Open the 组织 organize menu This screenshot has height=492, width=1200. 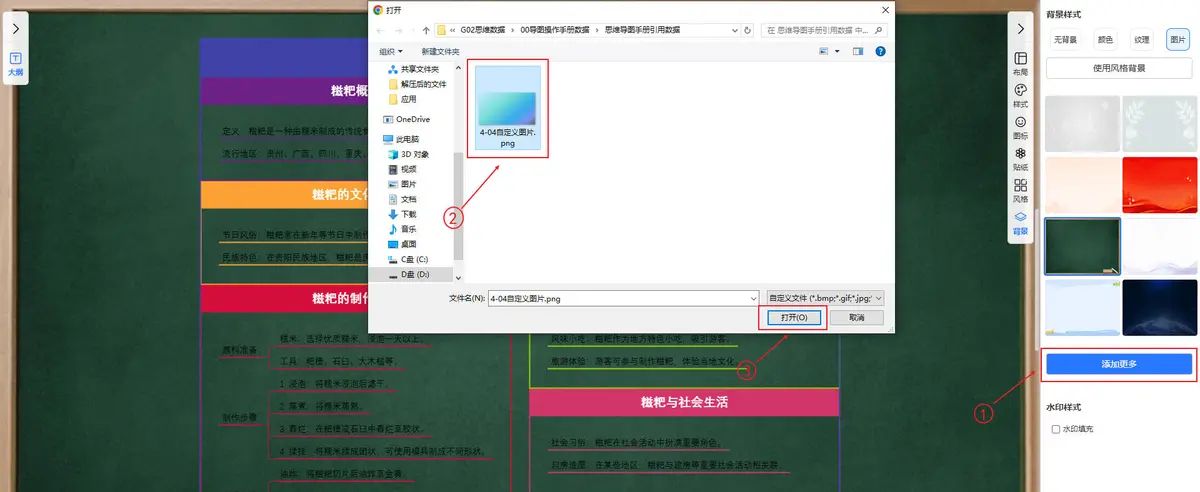point(391,50)
